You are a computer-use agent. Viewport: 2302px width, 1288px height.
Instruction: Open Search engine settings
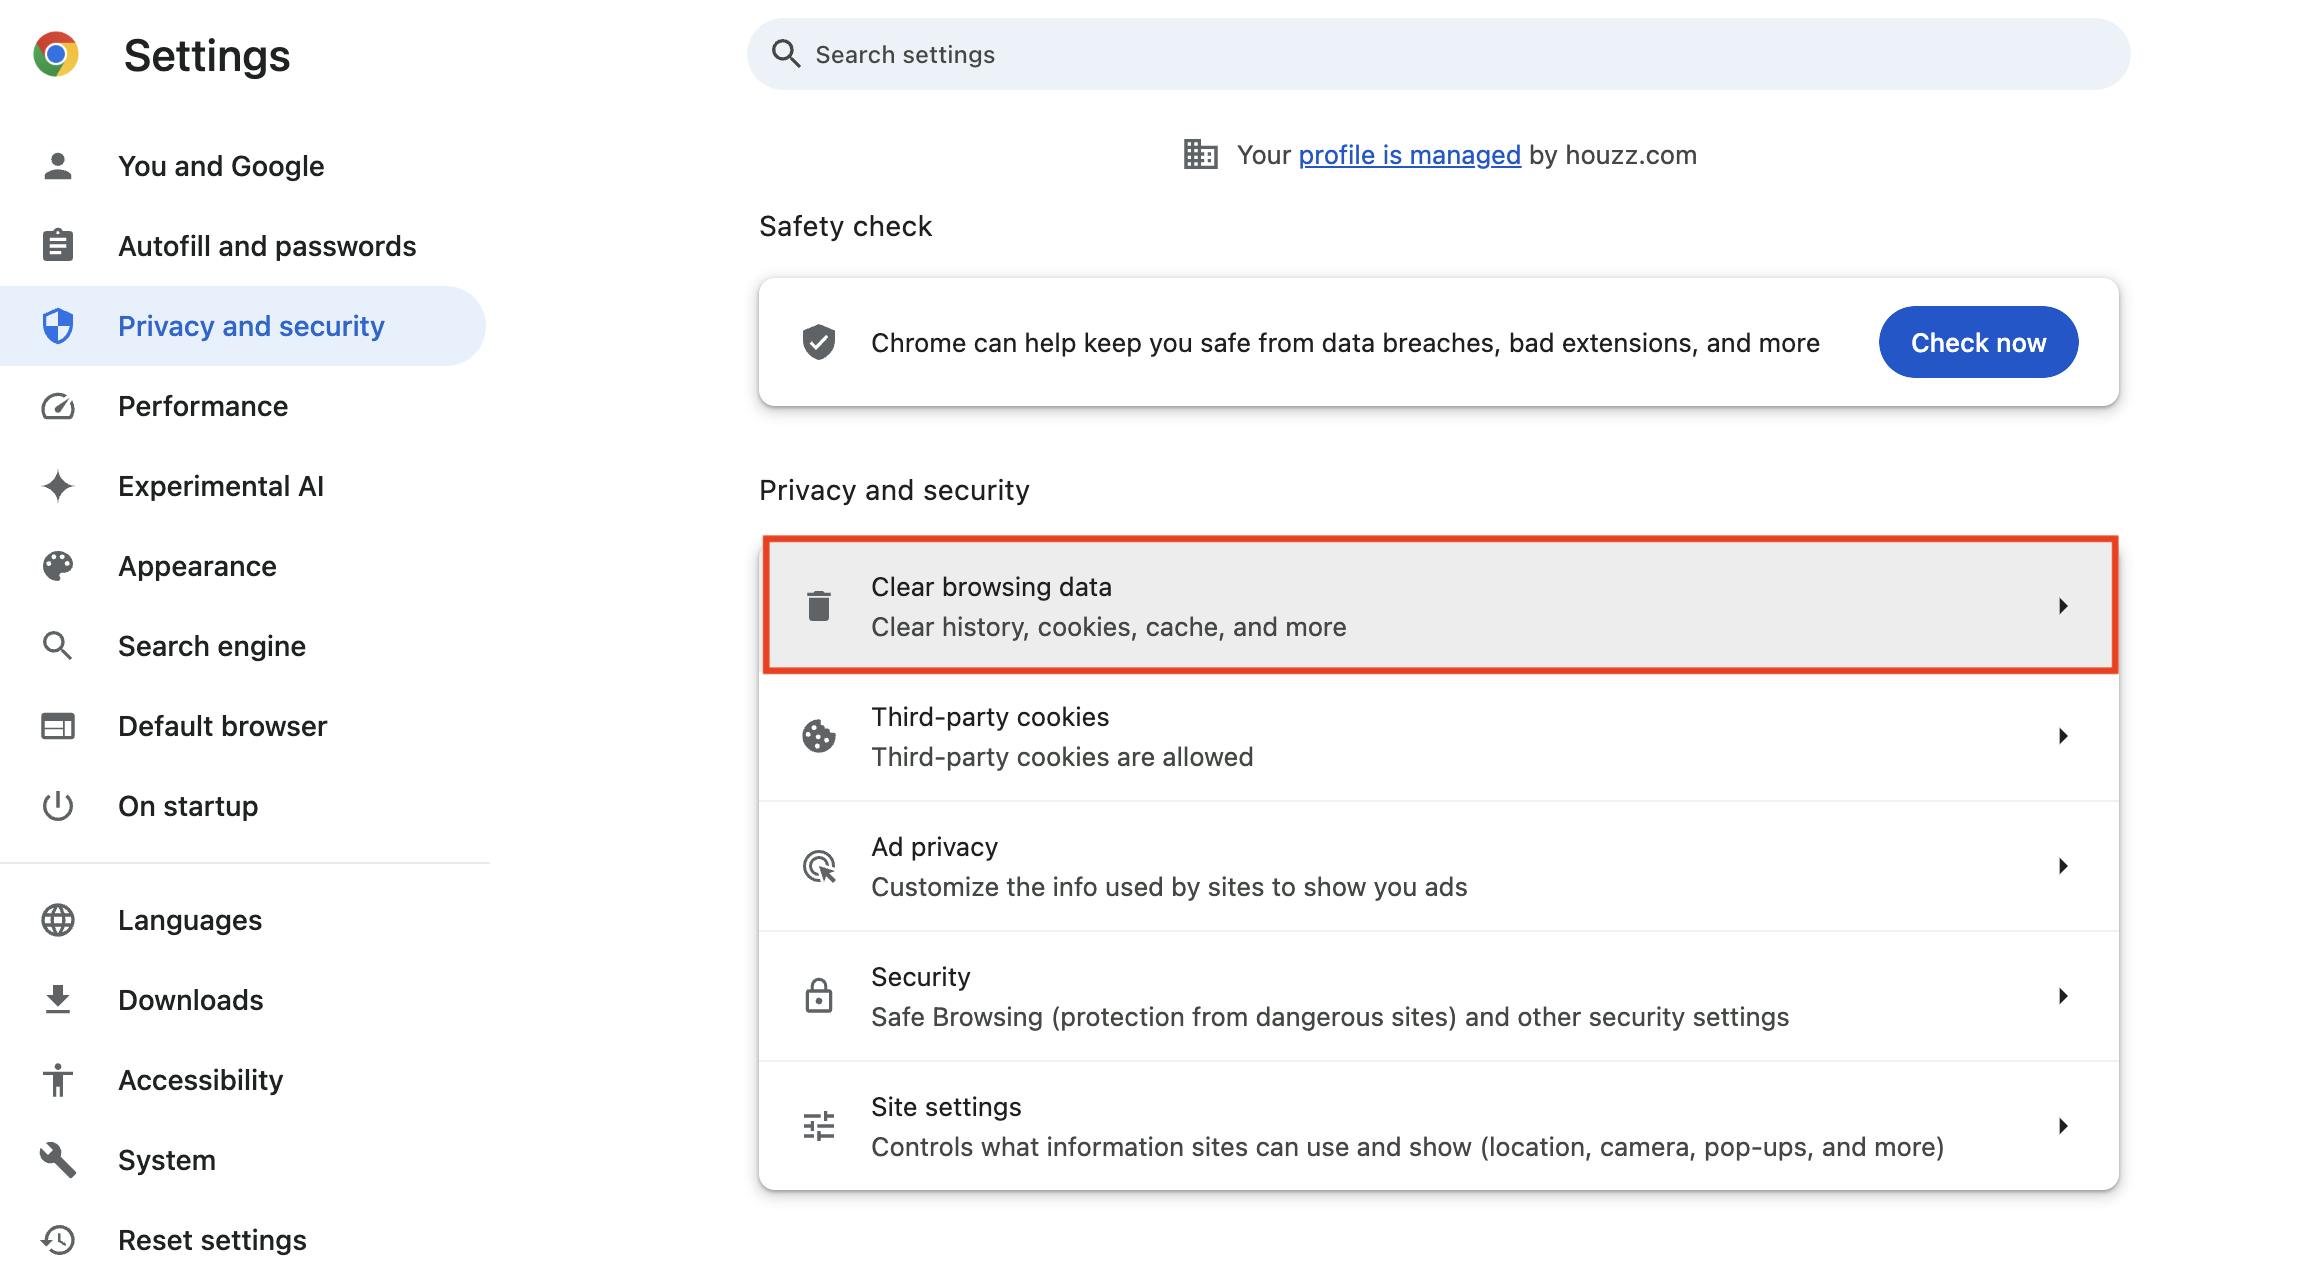pyautogui.click(x=243, y=646)
